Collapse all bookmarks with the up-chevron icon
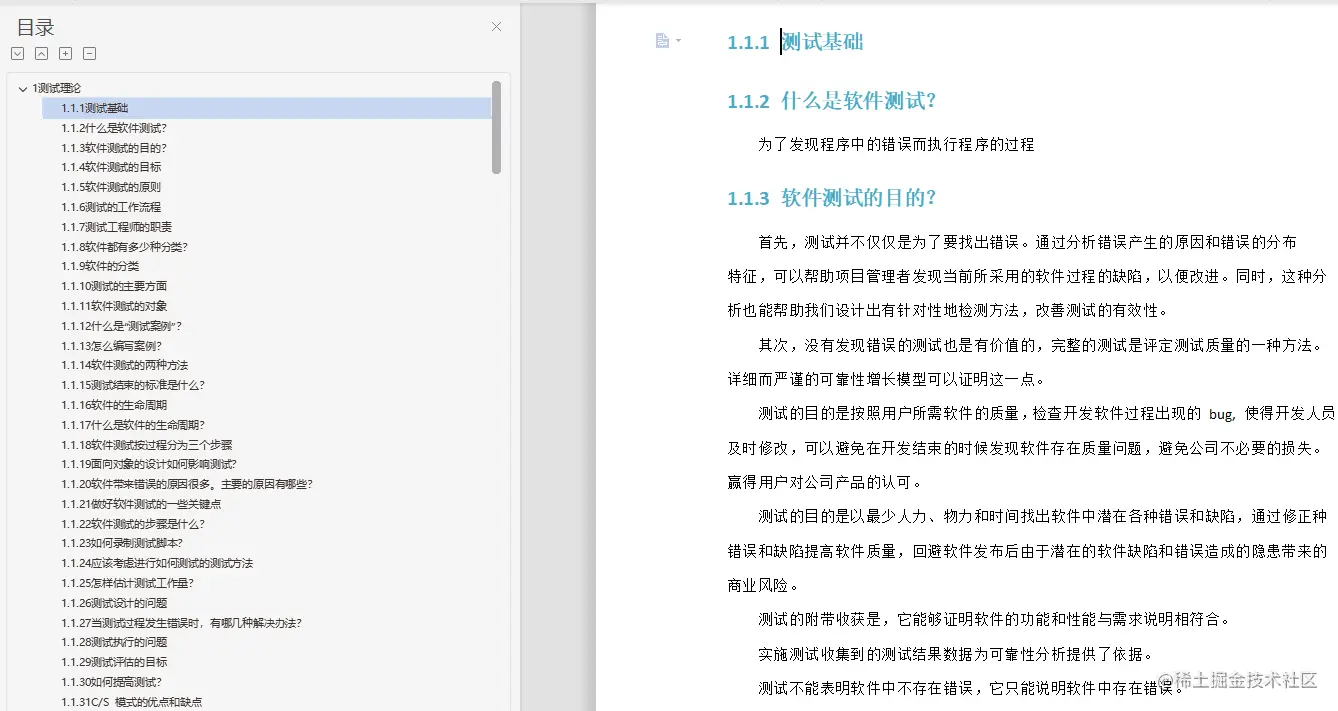This screenshot has height=711, width=1338. pyautogui.click(x=41, y=53)
